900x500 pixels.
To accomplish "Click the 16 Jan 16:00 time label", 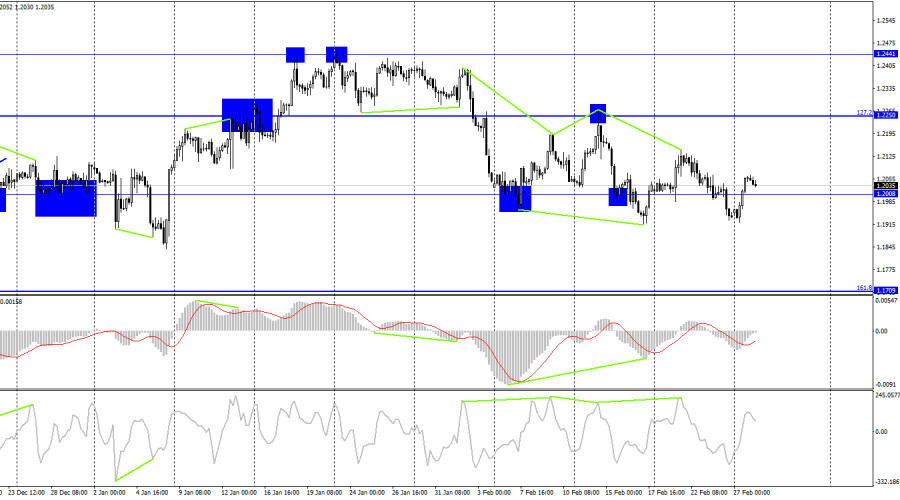I will [x=282, y=493].
